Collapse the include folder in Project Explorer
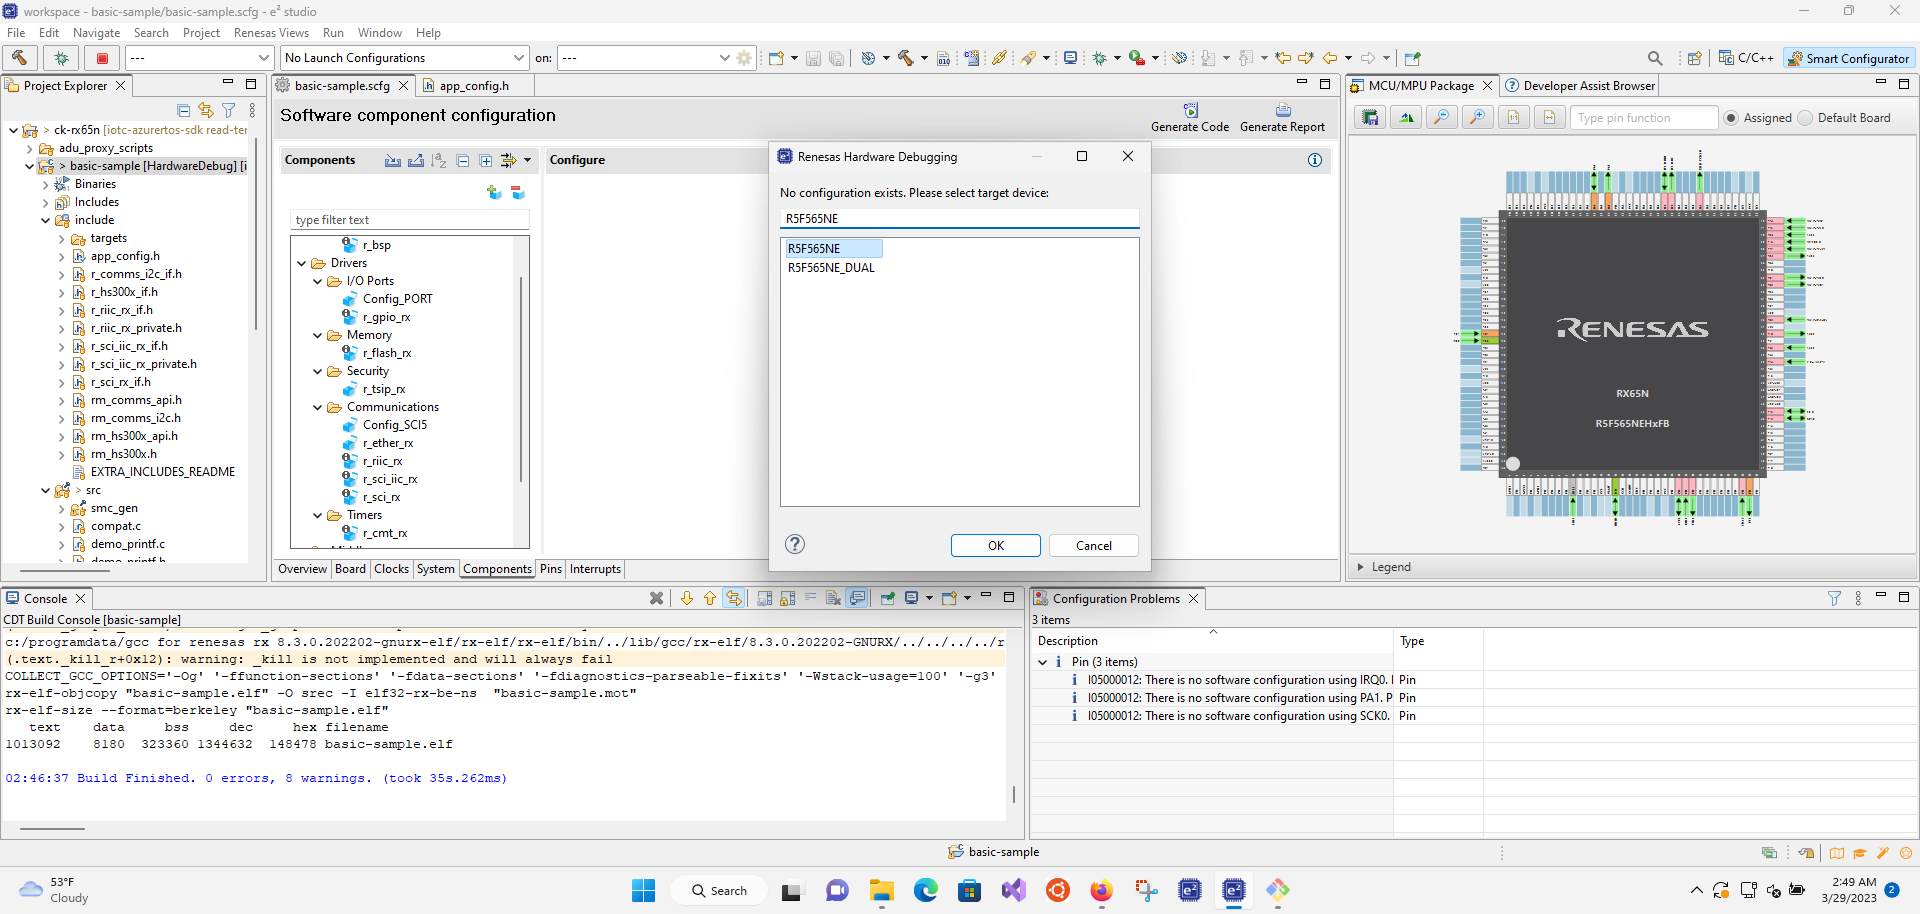This screenshot has height=914, width=1920. coord(46,220)
